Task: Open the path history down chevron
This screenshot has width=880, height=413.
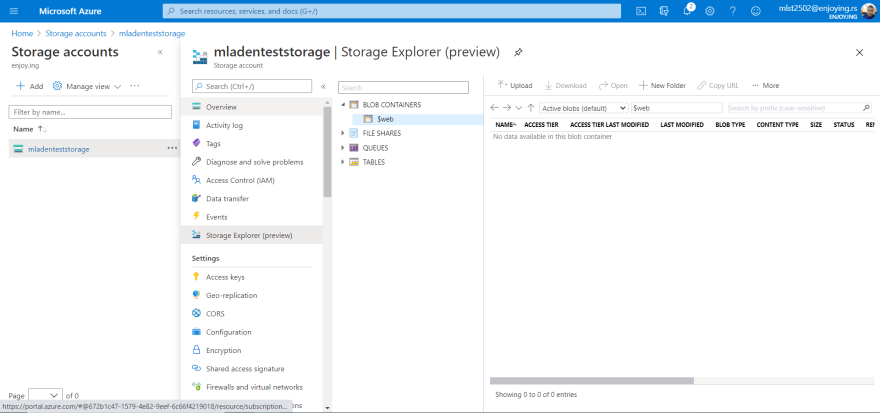Action: tap(519, 108)
